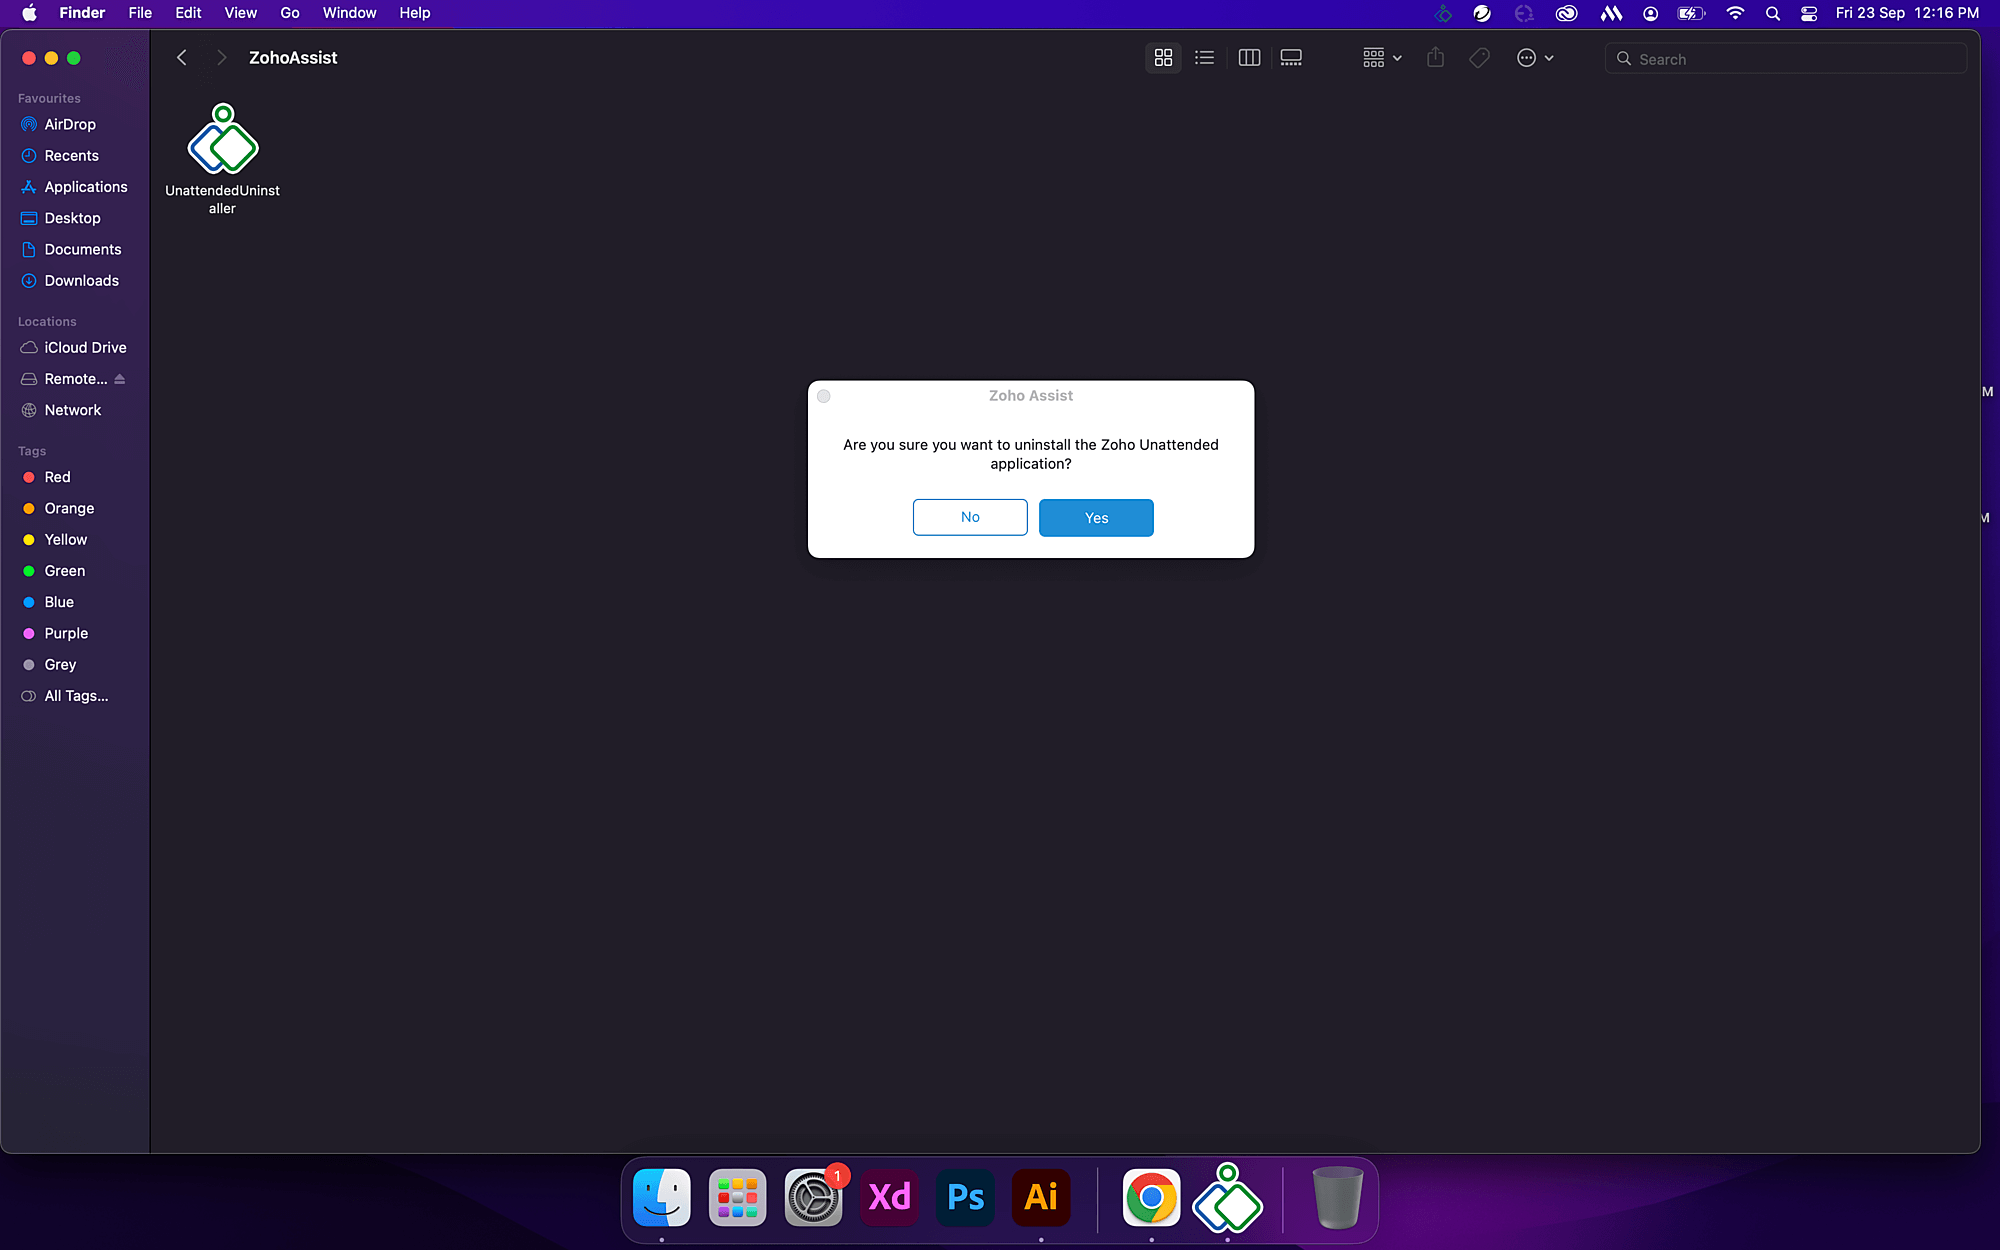Confirm uninstall by clicking Yes
The image size is (2000, 1250).
pos(1096,518)
